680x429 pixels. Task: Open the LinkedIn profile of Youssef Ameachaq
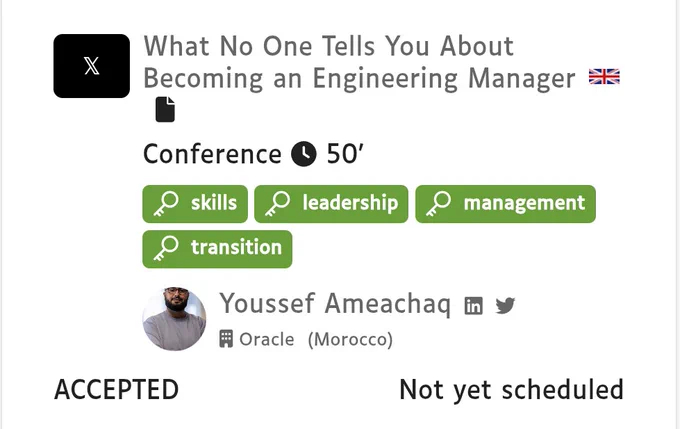(473, 305)
